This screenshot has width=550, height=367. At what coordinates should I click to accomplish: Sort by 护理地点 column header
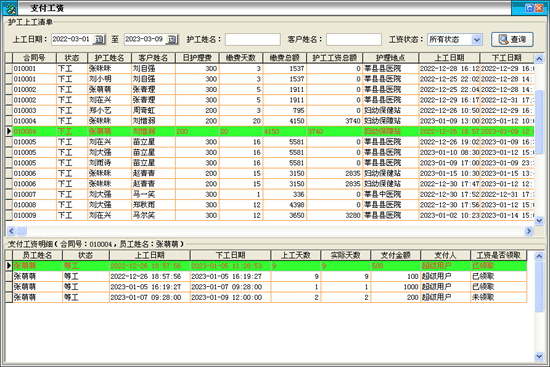coord(390,58)
